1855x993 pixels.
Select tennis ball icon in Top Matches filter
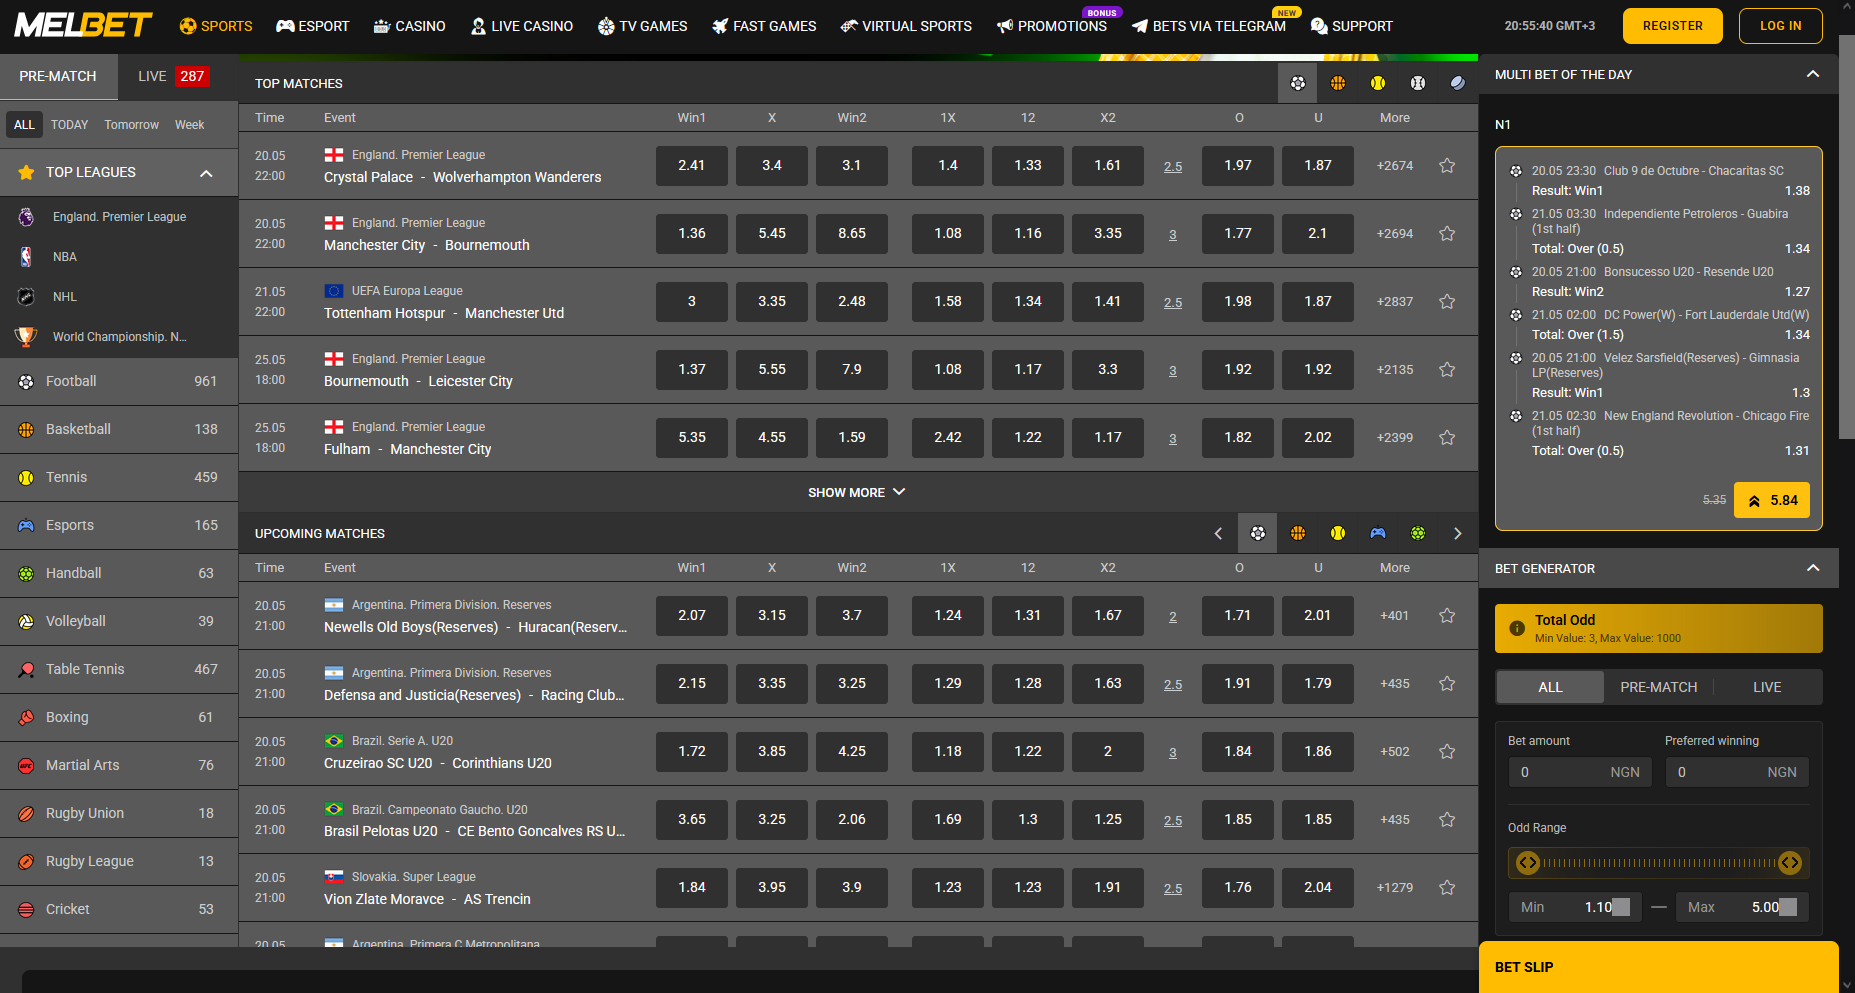pos(1378,83)
